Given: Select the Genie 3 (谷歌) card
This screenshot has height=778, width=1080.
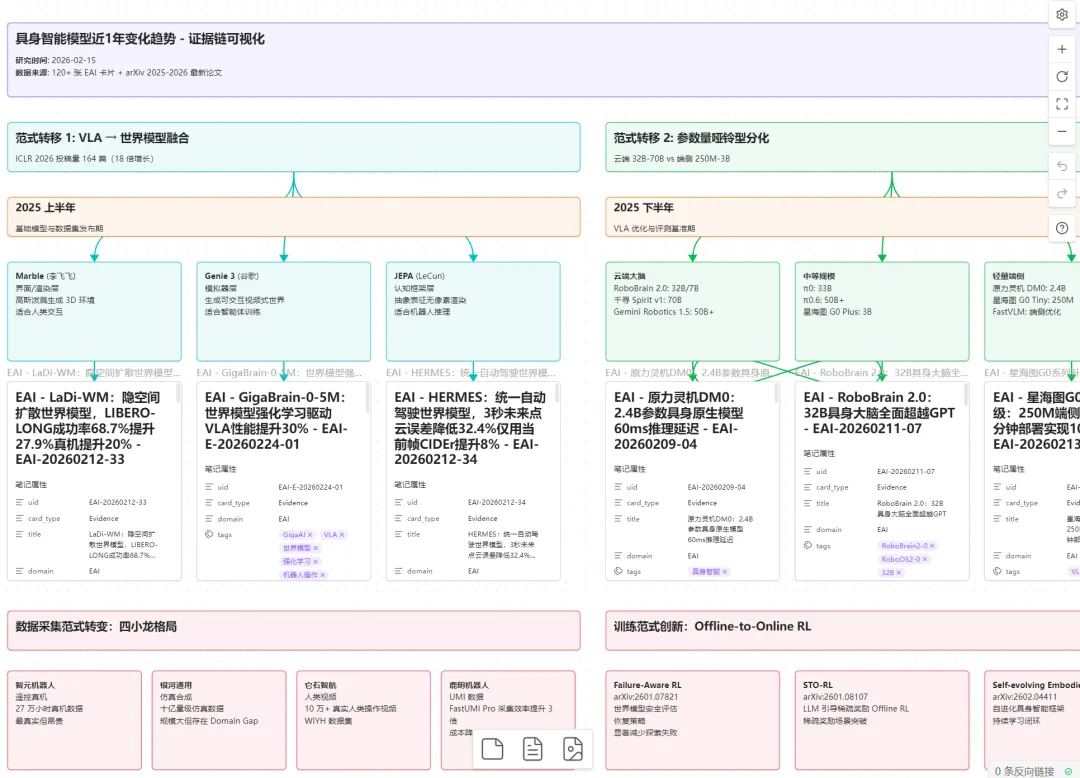Looking at the screenshot, I should [x=284, y=311].
